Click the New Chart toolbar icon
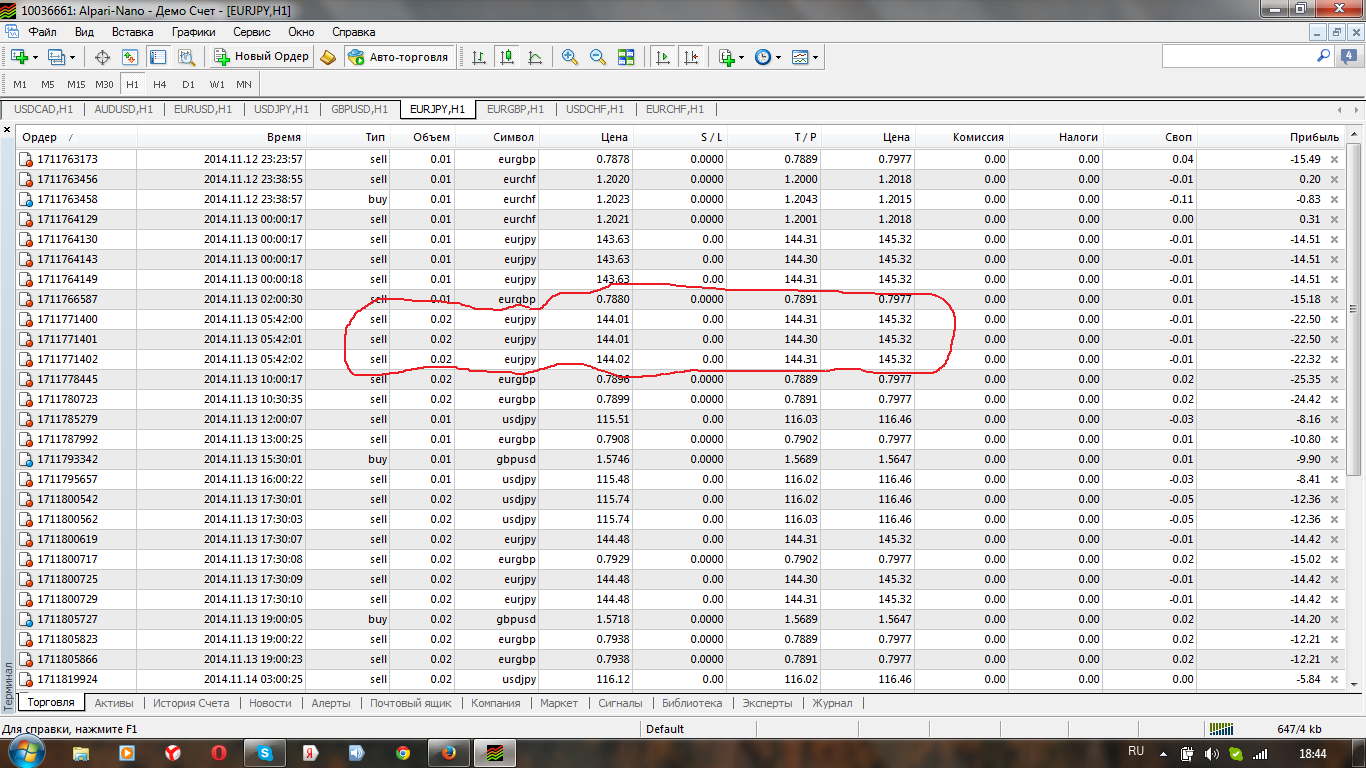 pyautogui.click(x=19, y=57)
